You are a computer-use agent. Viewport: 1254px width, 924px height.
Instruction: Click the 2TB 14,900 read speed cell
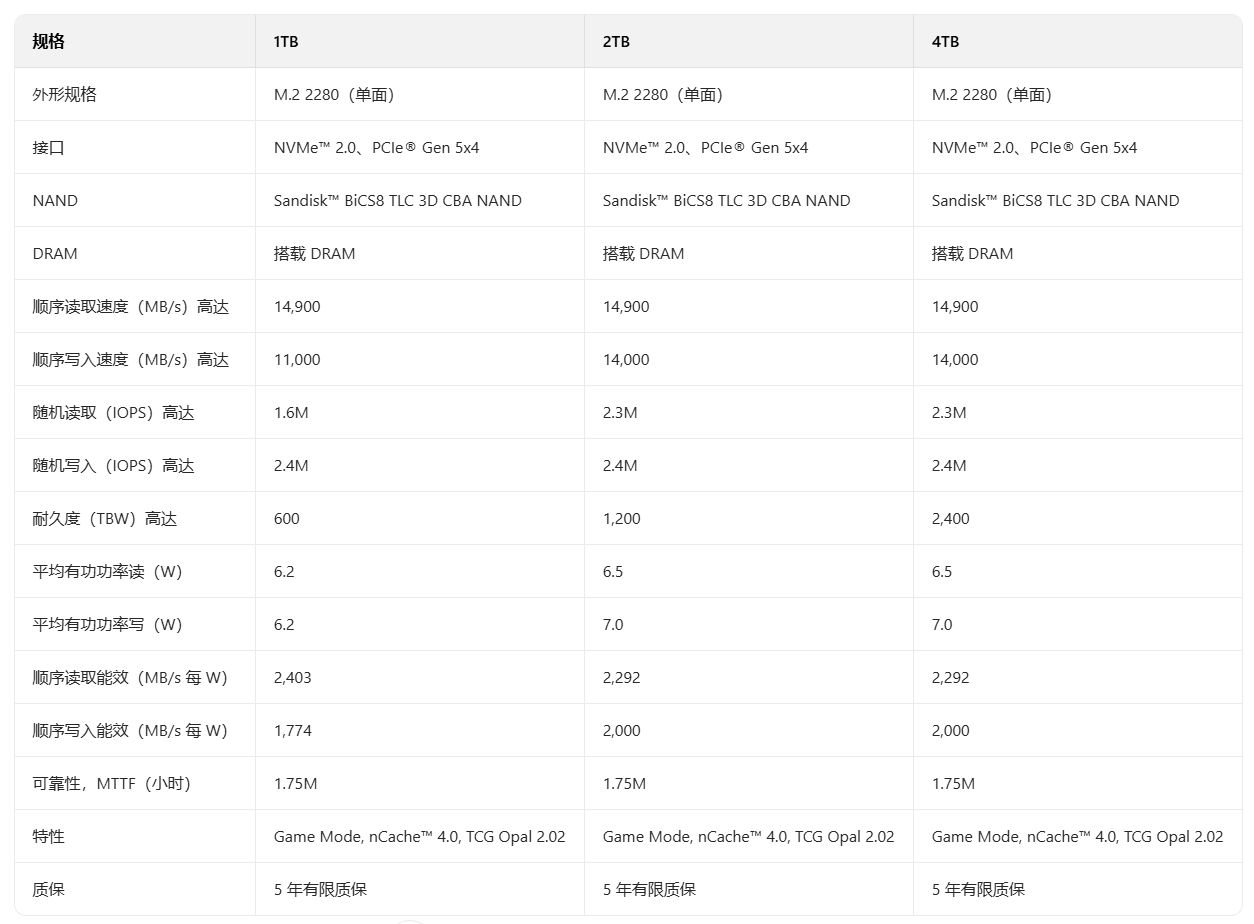(626, 306)
